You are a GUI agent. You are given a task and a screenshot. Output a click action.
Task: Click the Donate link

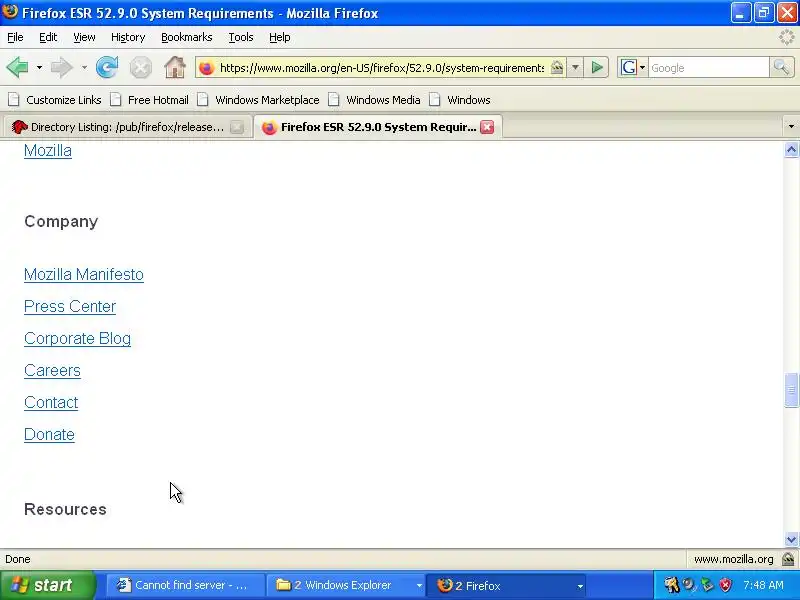[x=49, y=435]
